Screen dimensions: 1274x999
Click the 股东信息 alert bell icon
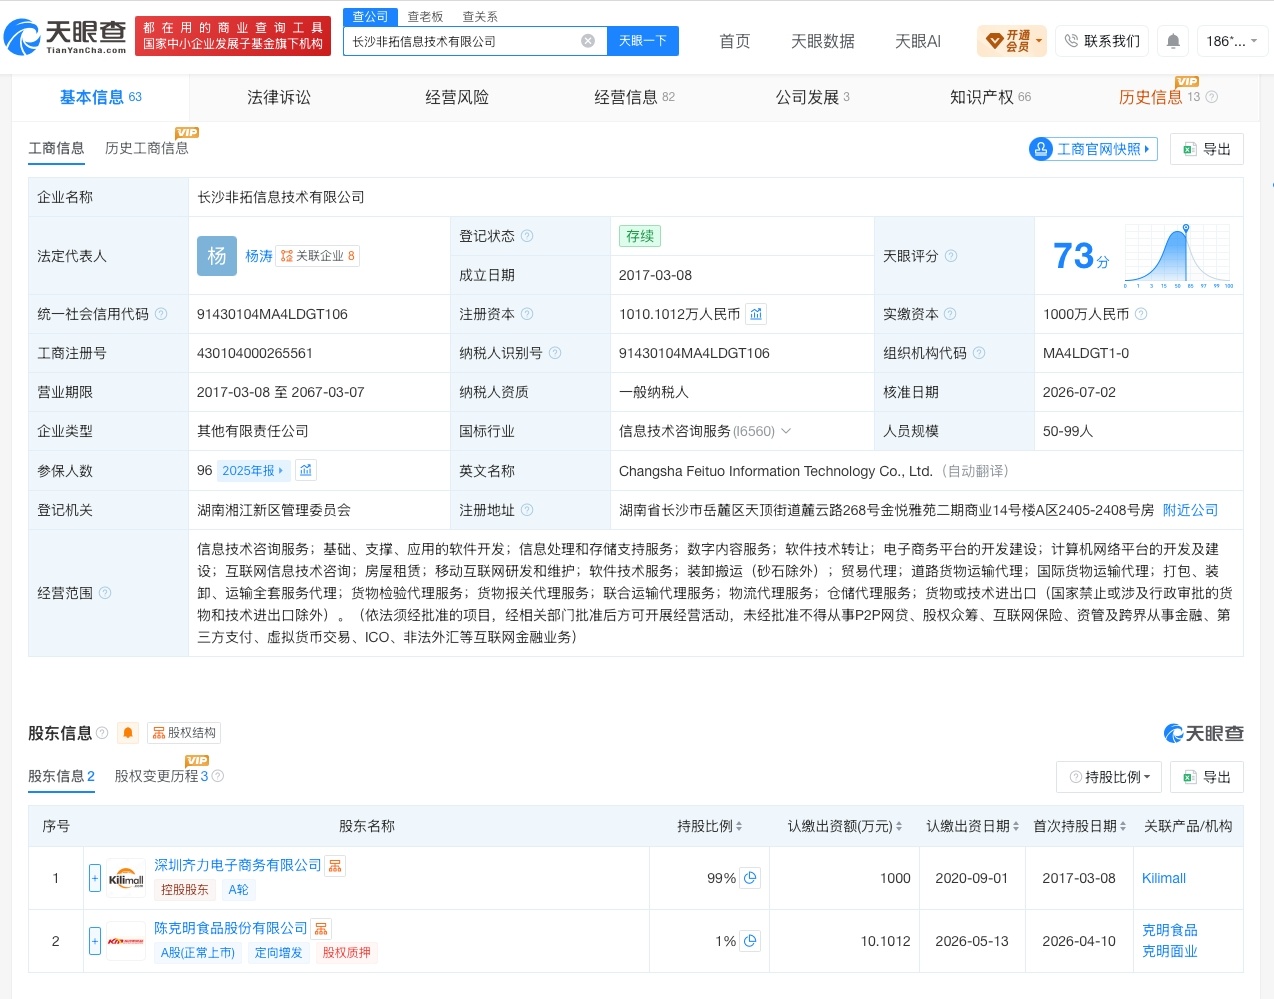pos(128,733)
